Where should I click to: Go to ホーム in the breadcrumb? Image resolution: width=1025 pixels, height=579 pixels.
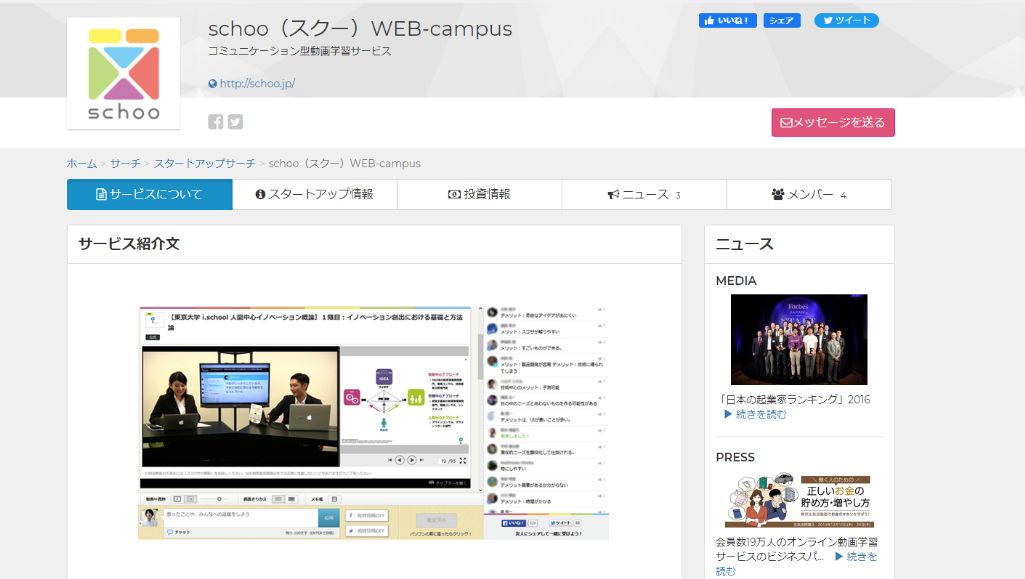point(82,163)
